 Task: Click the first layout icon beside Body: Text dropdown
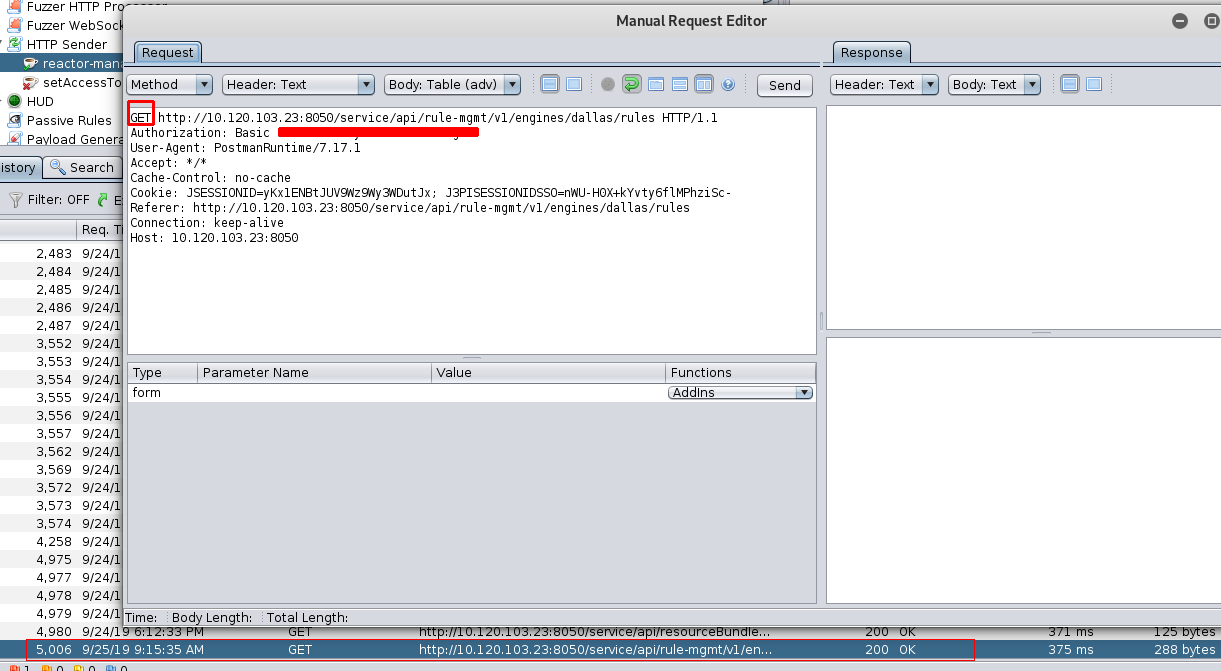tap(1069, 84)
